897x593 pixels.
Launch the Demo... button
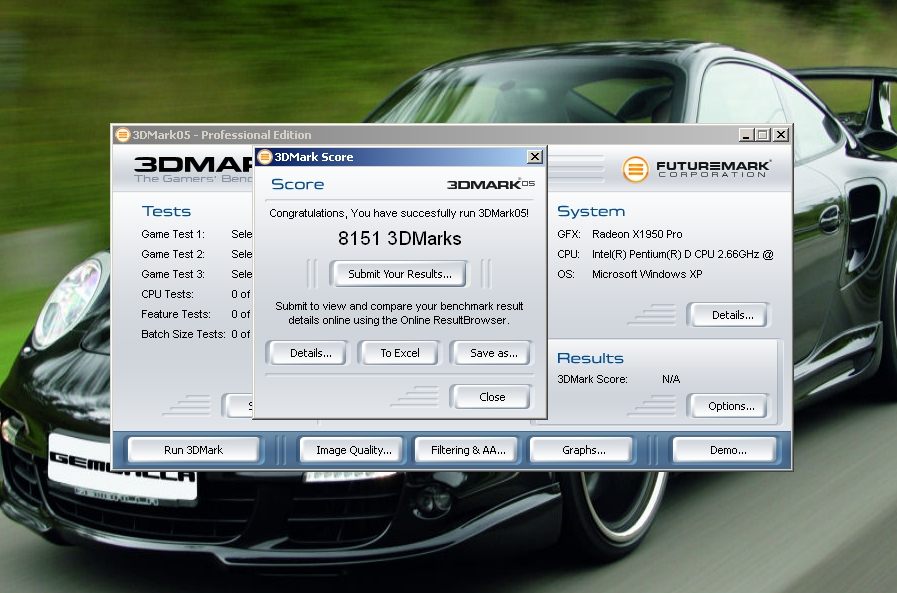point(727,450)
